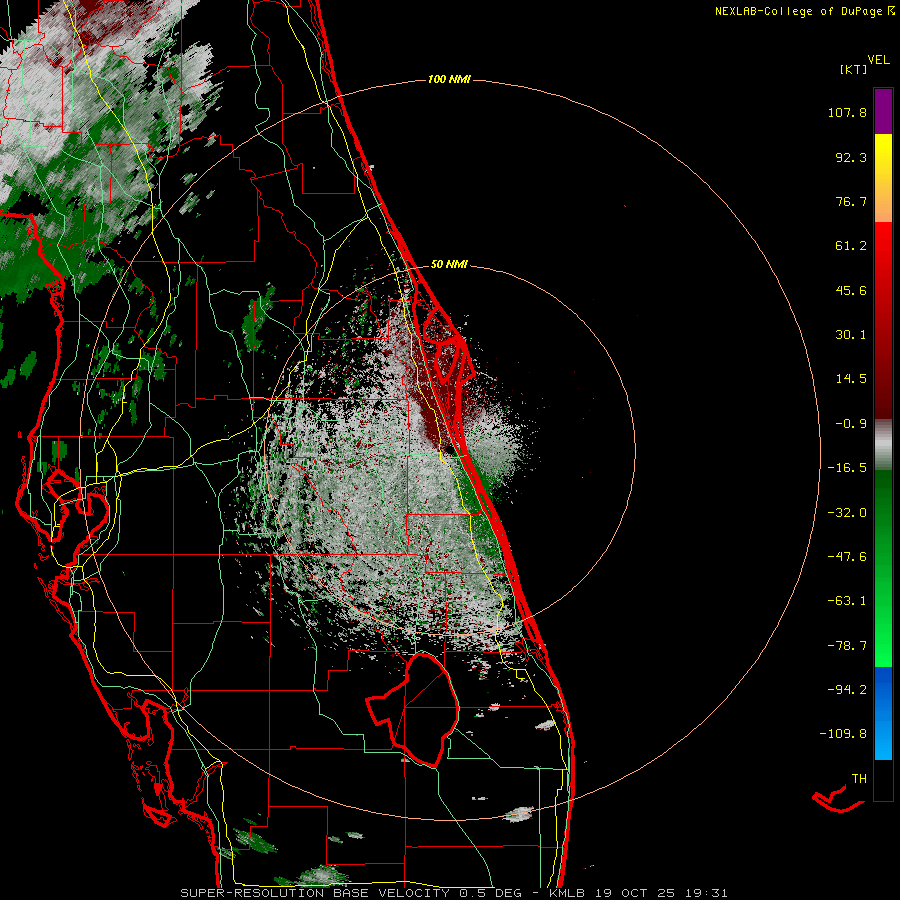Viewport: 900px width, 900px height.
Task: Click the yellow-orange segment of the color bar
Action: pos(883,178)
